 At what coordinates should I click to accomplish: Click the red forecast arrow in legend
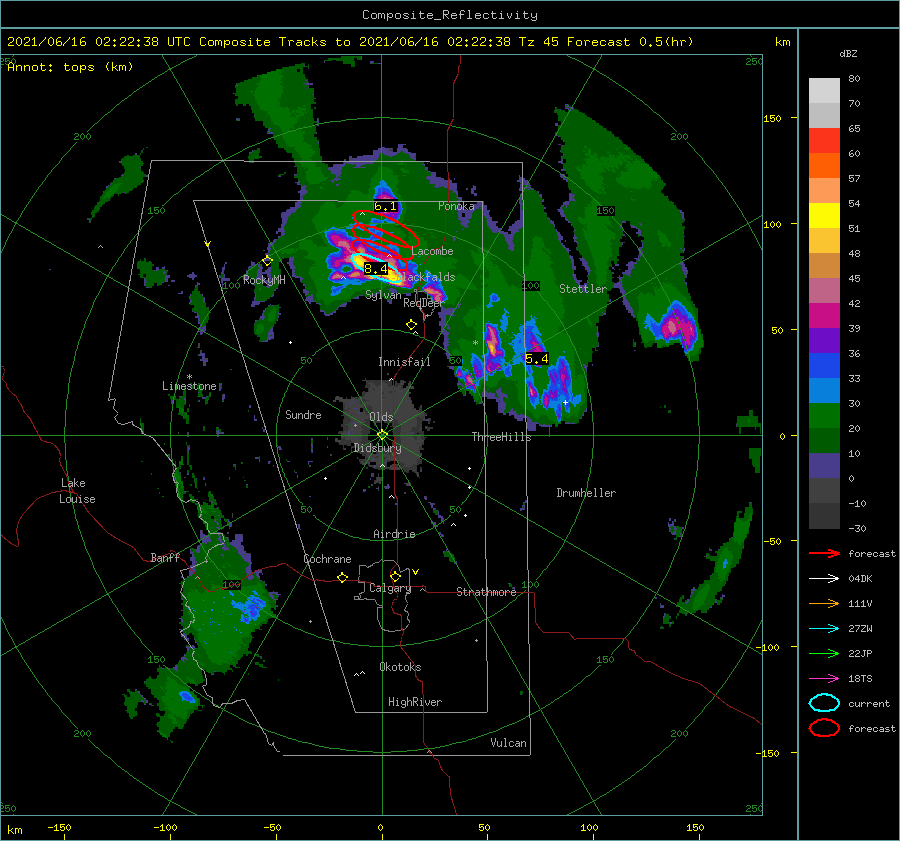(x=824, y=553)
